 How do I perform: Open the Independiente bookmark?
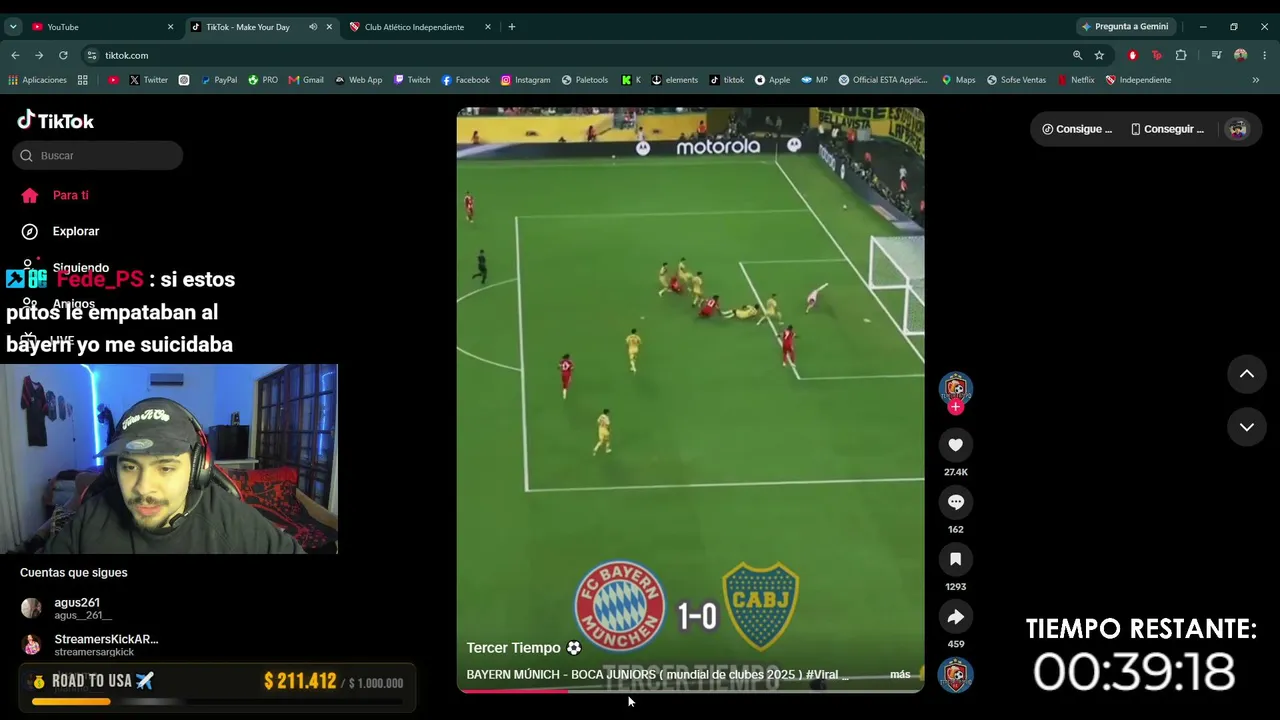pos(1138,80)
